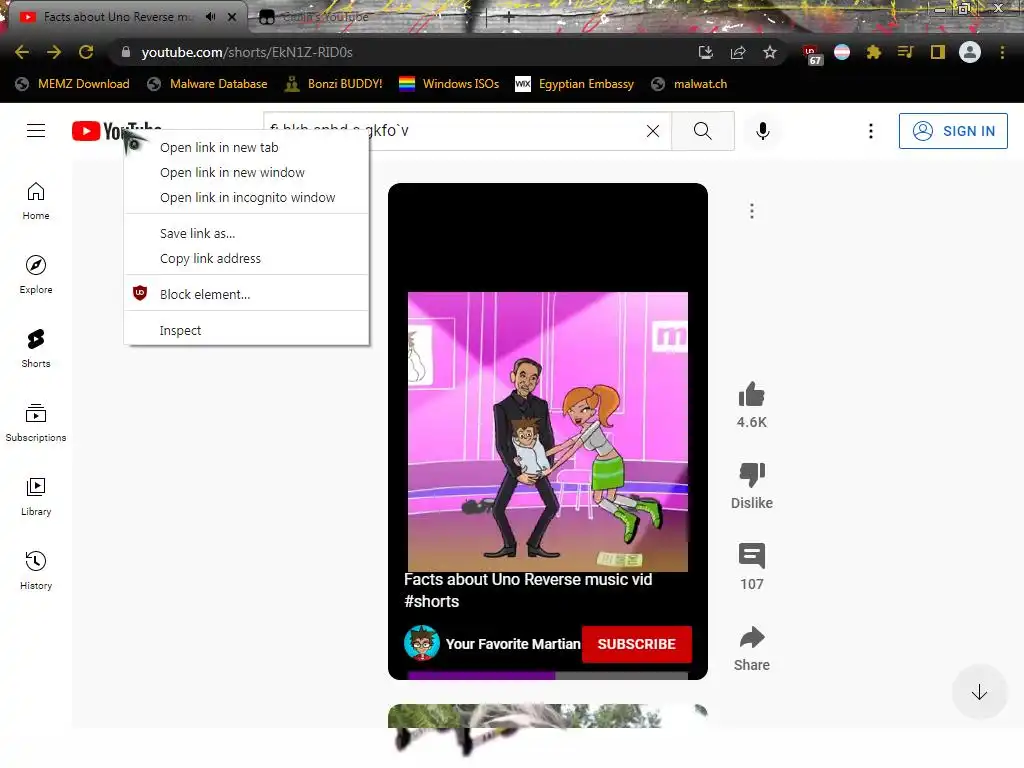
Task: Open the Your Favorite Martian channel avatar
Action: coord(421,643)
